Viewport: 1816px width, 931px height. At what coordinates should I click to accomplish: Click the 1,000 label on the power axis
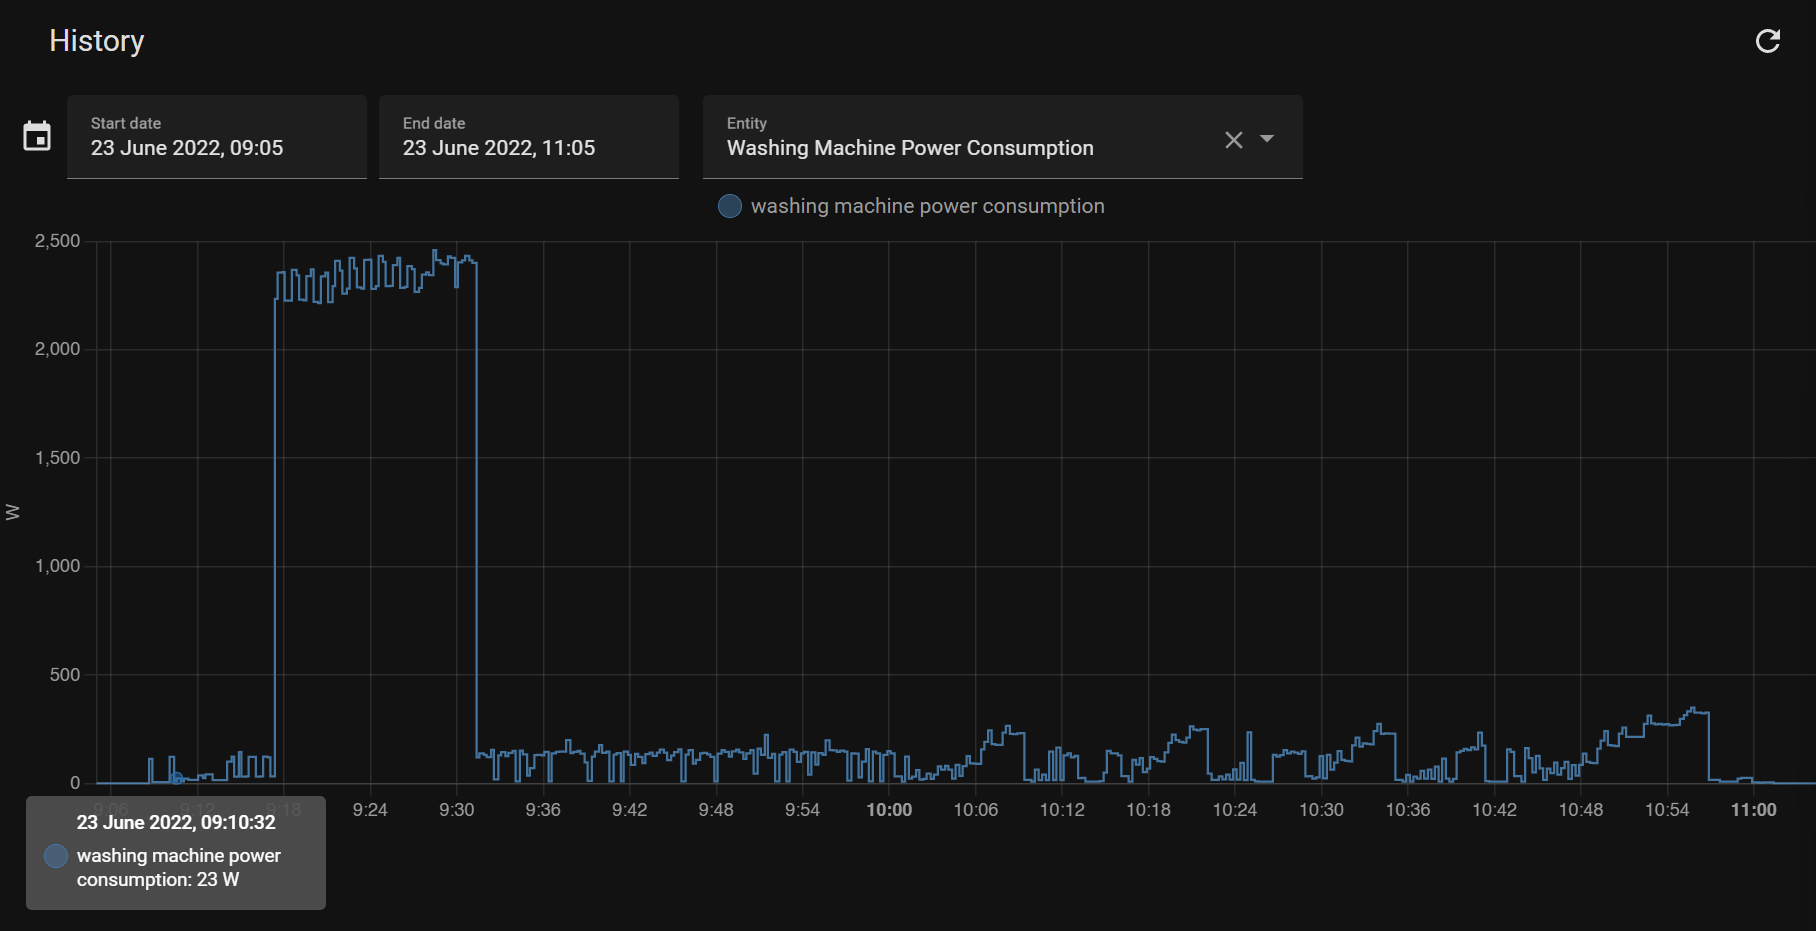(x=57, y=566)
